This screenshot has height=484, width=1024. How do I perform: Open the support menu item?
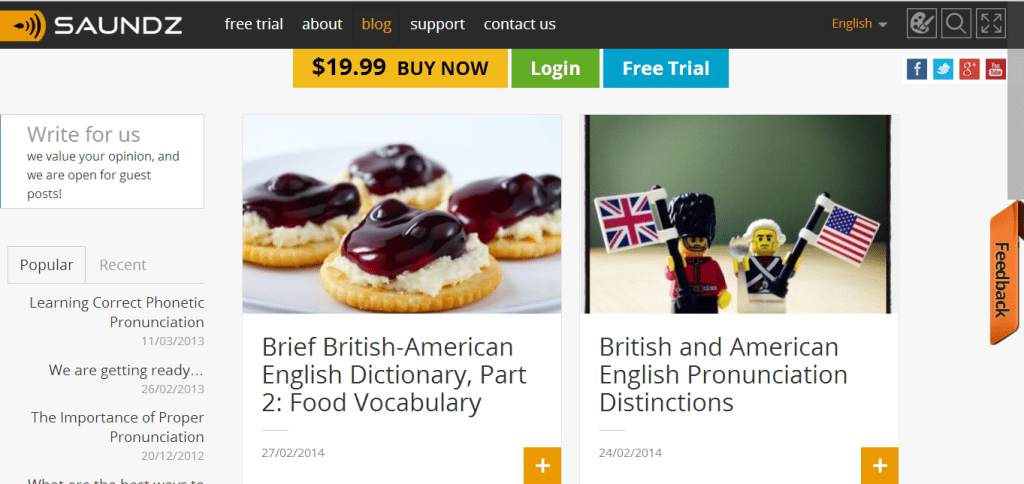[438, 24]
